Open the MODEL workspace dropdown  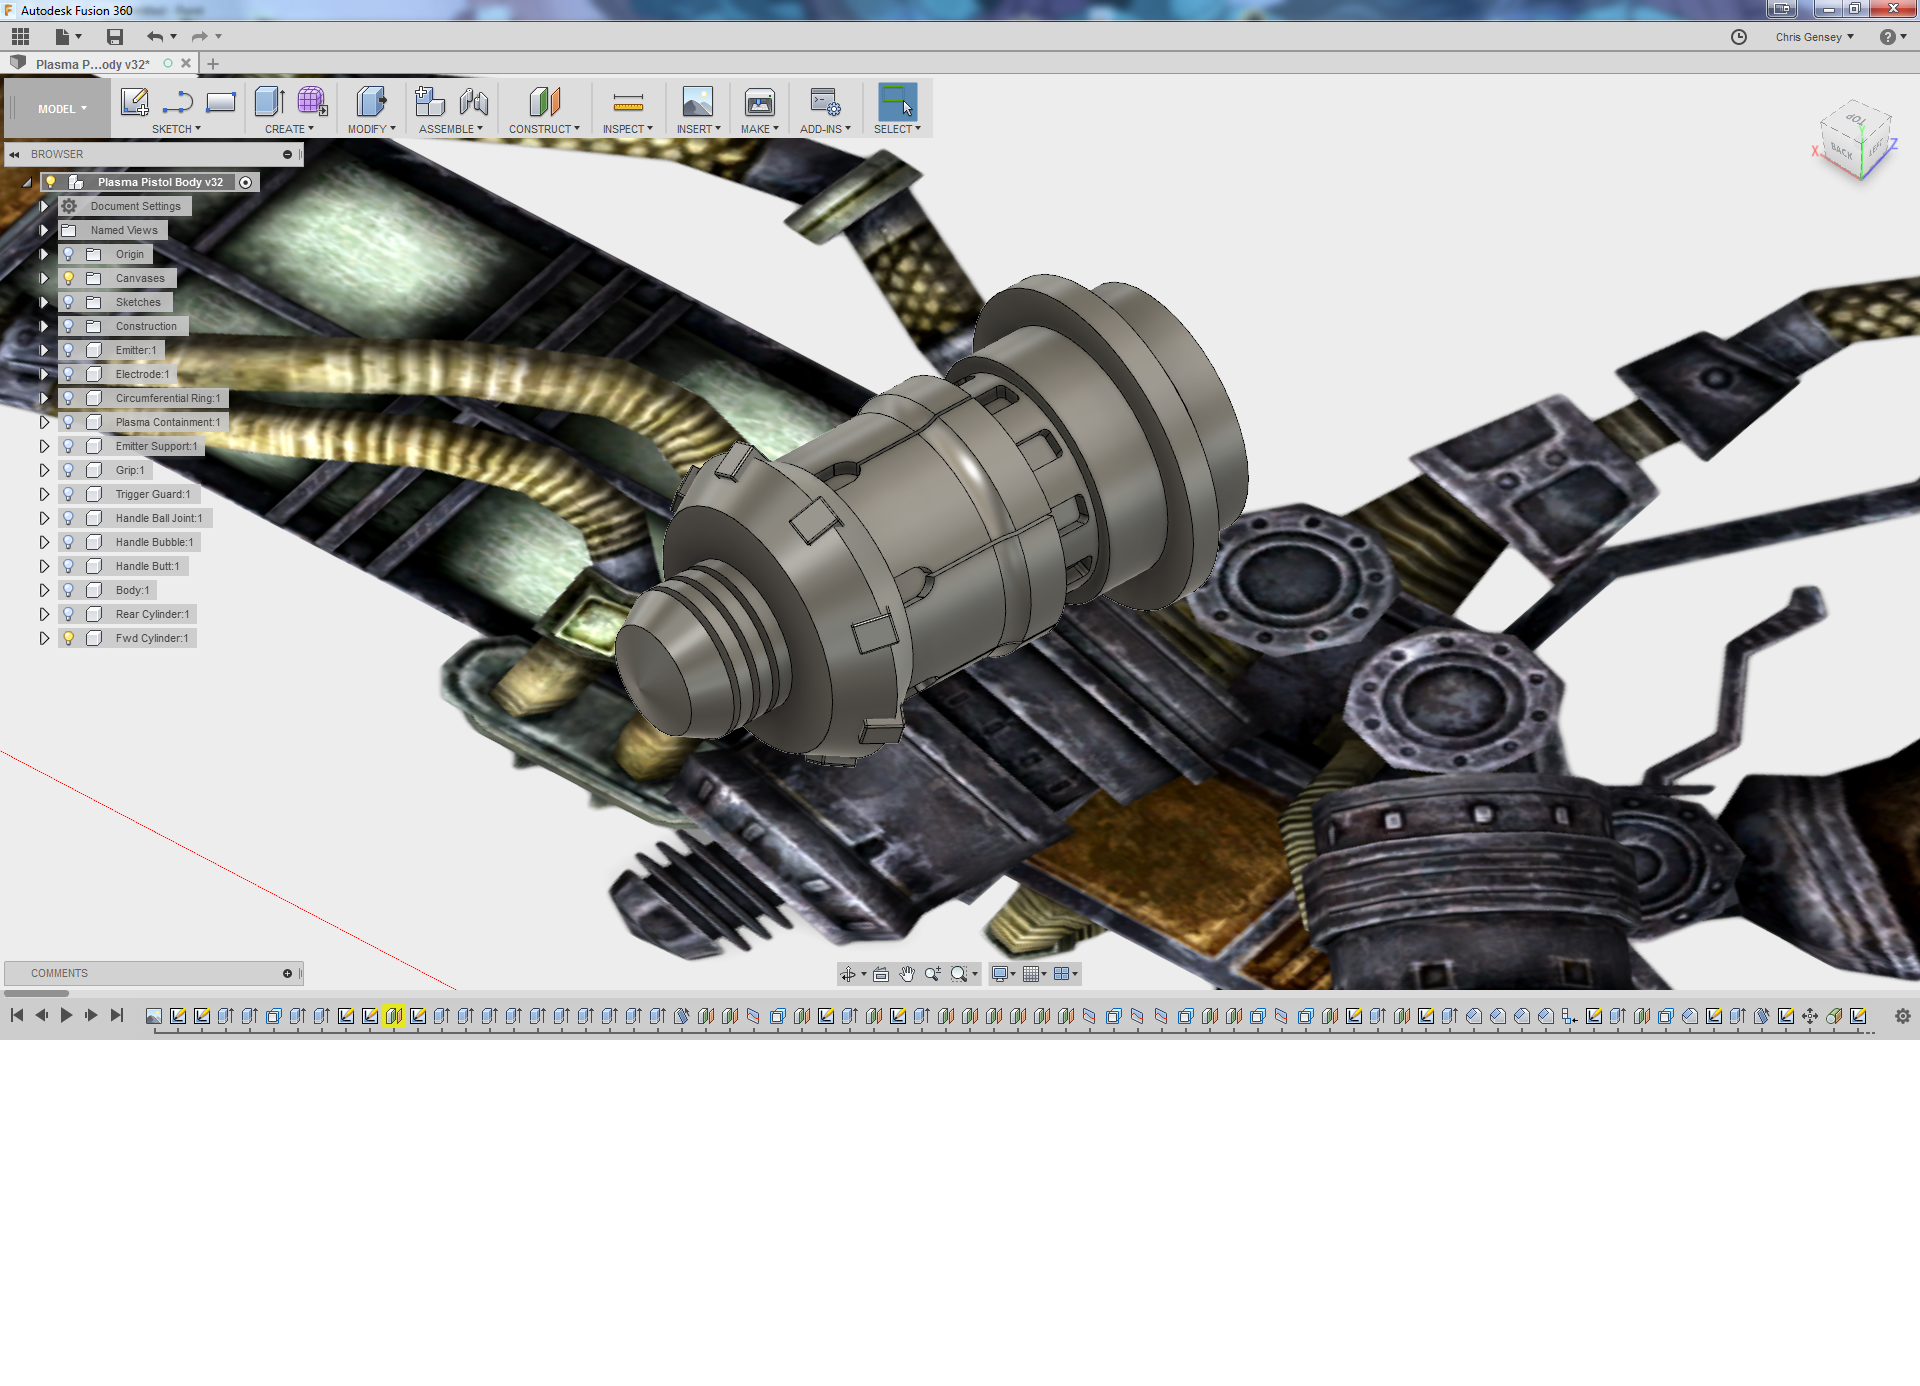62,109
